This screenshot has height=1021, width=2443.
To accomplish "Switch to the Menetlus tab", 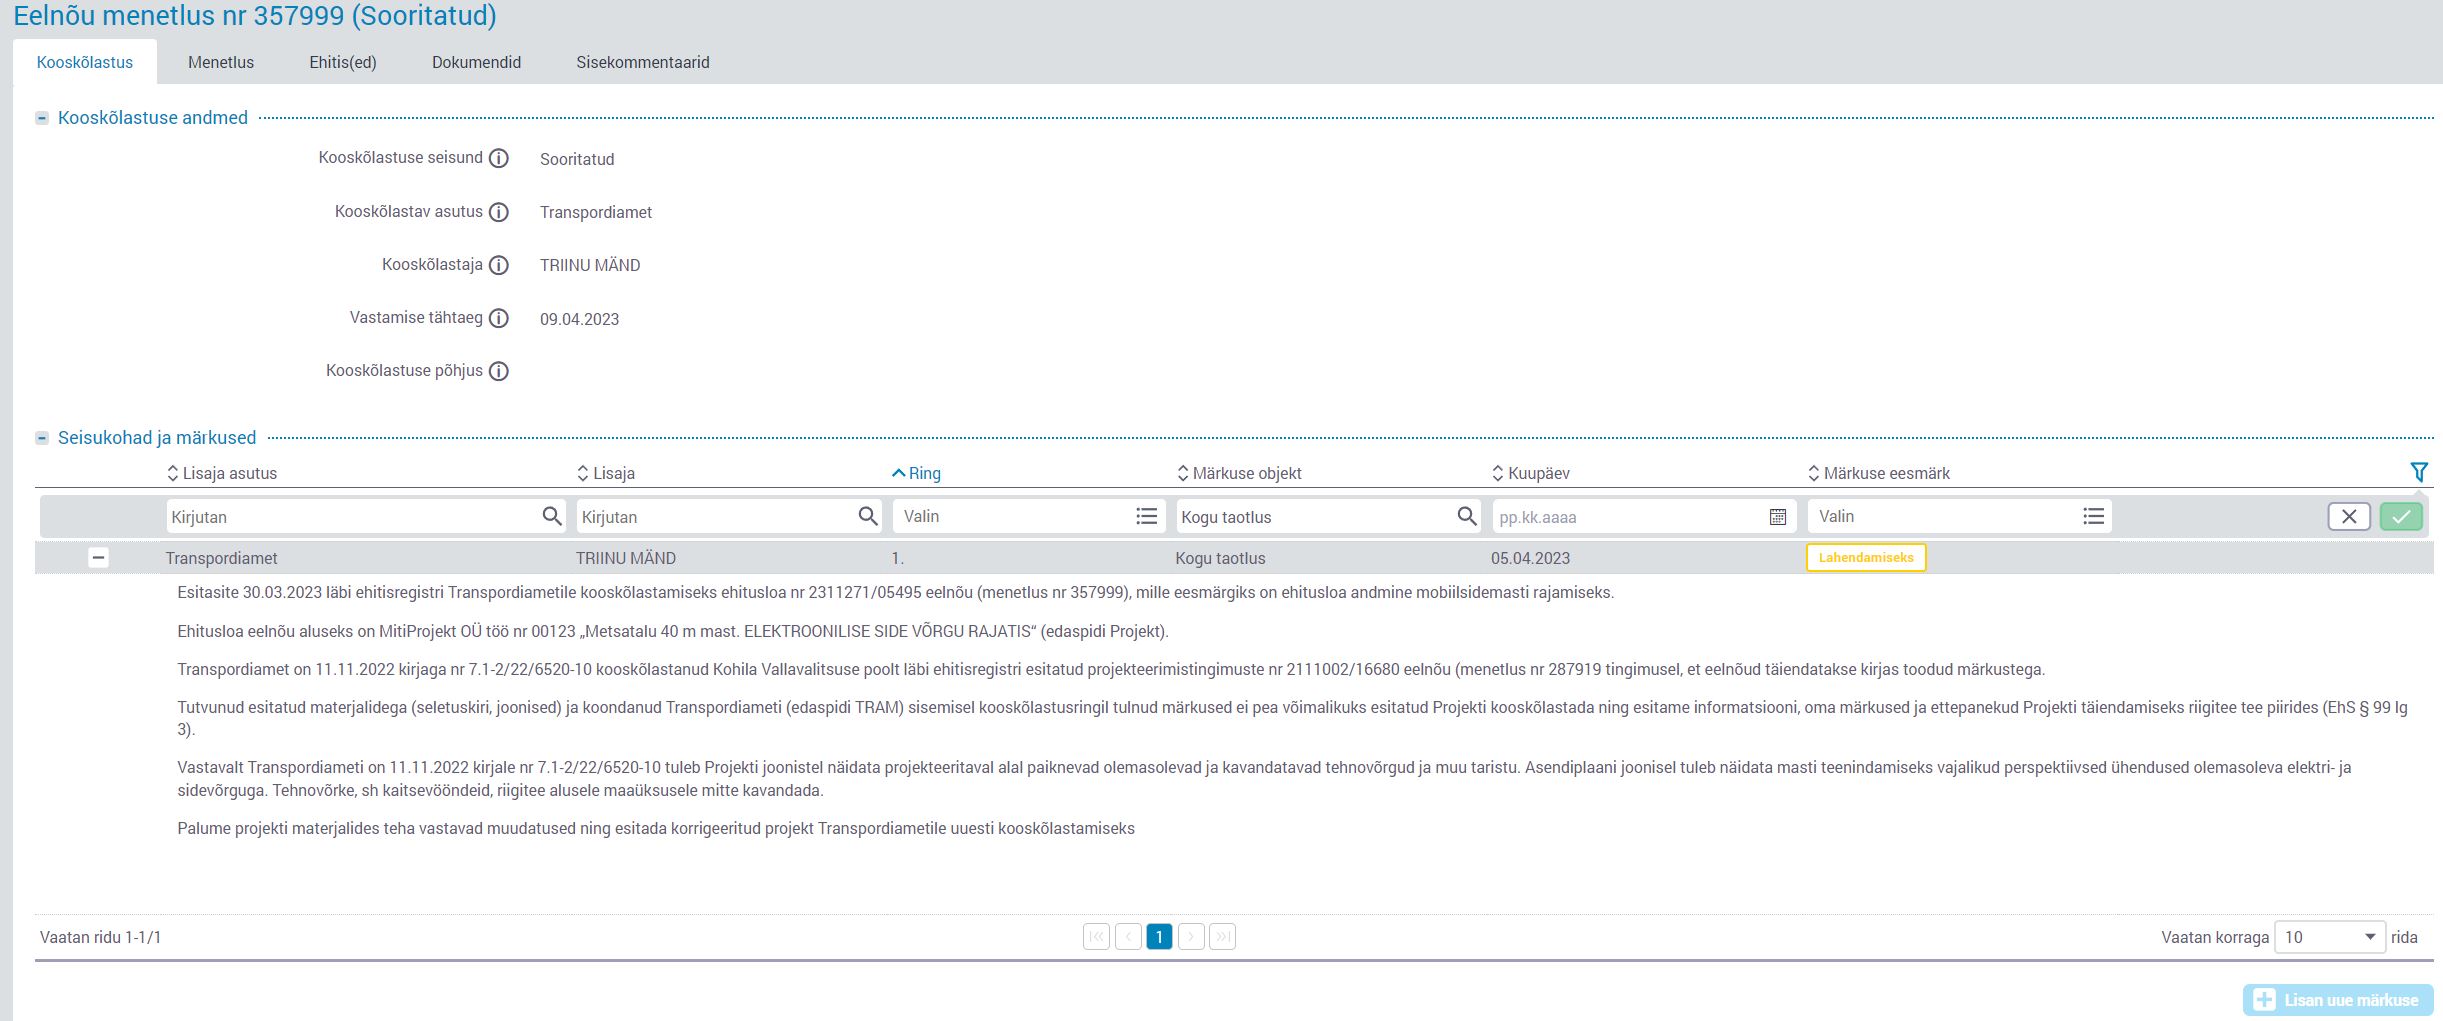I will (x=221, y=62).
